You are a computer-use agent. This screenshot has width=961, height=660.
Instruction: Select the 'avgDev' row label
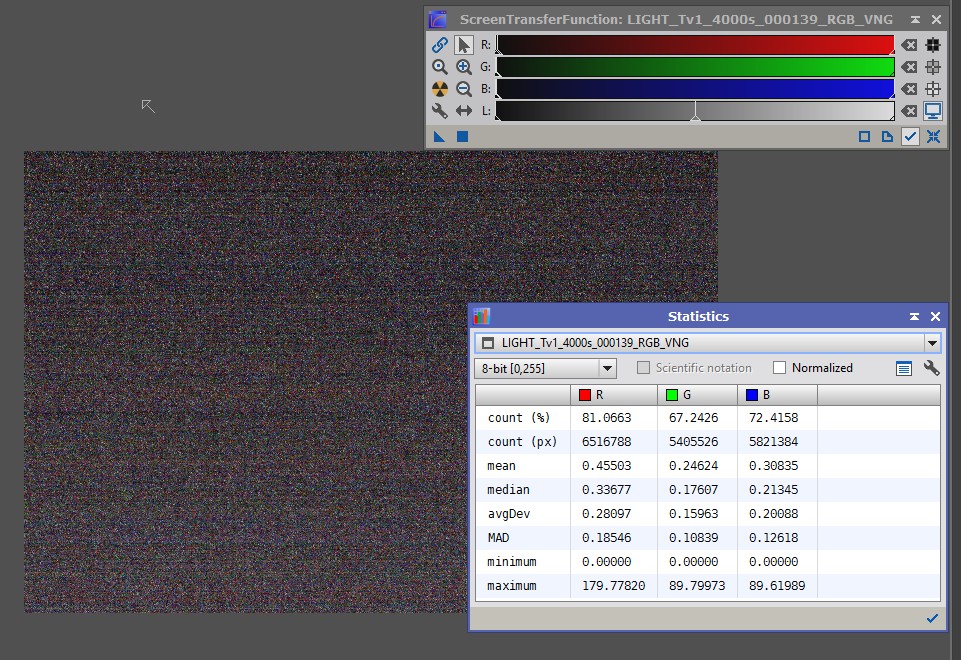point(509,514)
